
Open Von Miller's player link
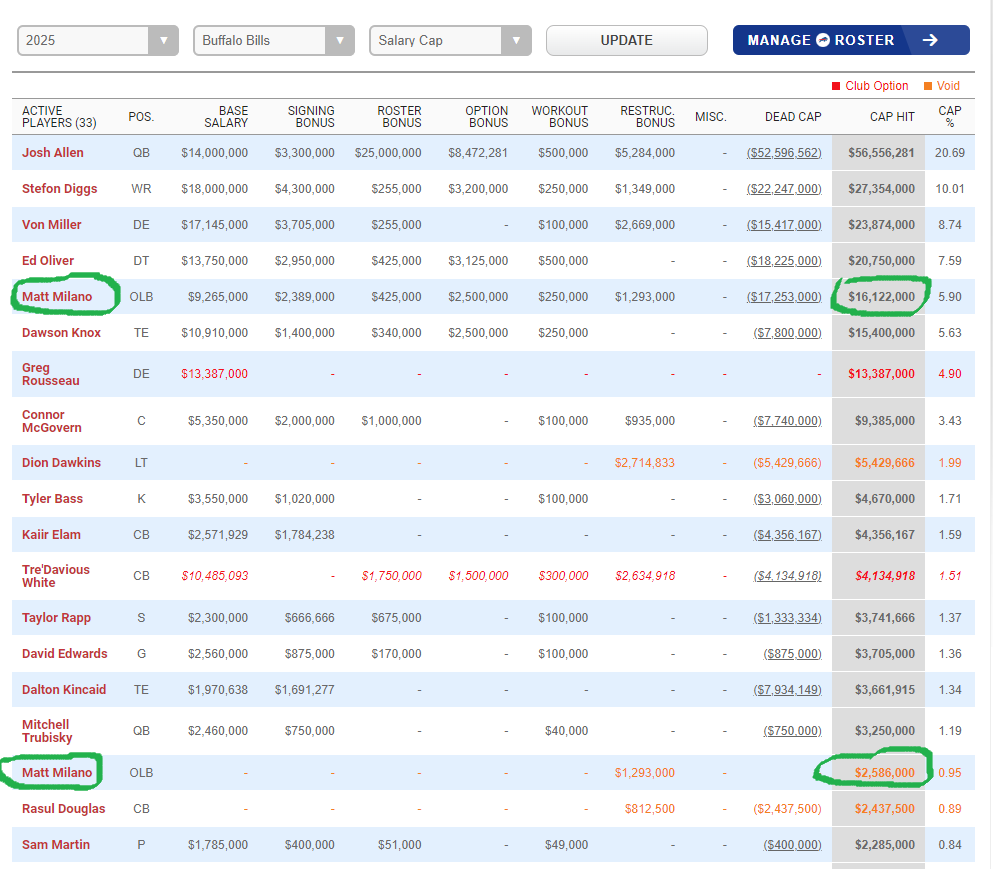pos(51,225)
